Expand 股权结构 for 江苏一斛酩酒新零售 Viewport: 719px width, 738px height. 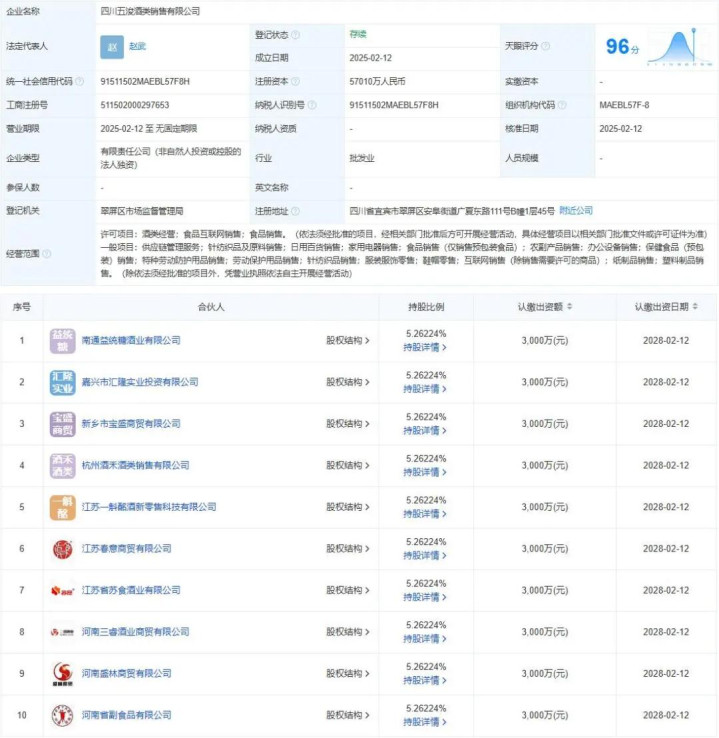pyautogui.click(x=348, y=507)
